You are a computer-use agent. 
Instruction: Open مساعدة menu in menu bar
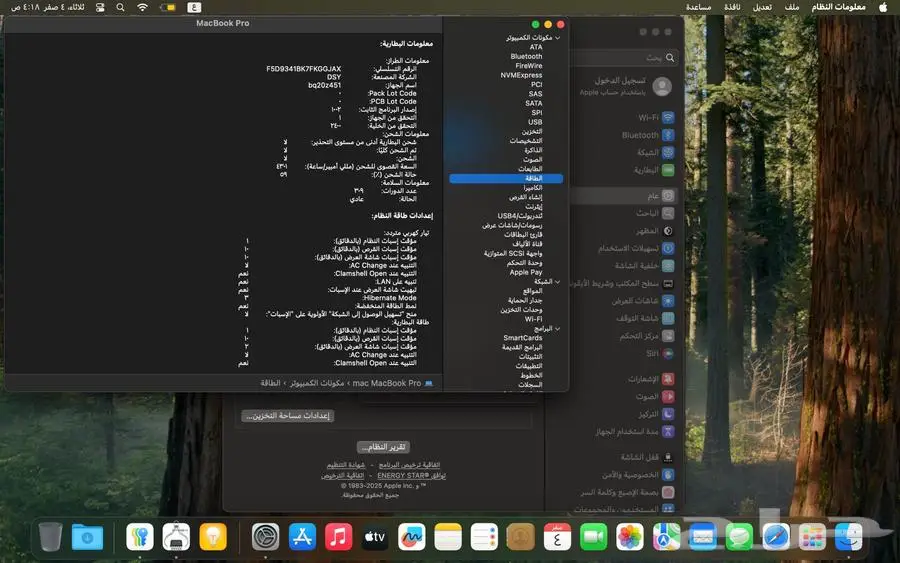tap(699, 7)
